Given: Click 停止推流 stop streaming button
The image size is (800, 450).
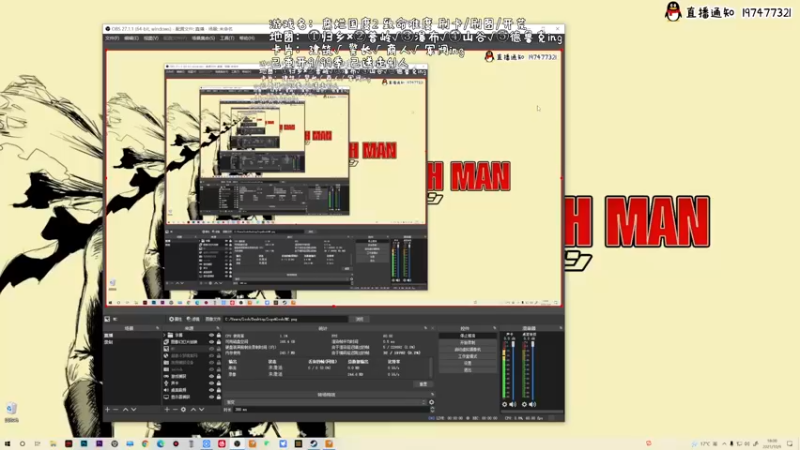Looking at the screenshot, I should 468,336.
